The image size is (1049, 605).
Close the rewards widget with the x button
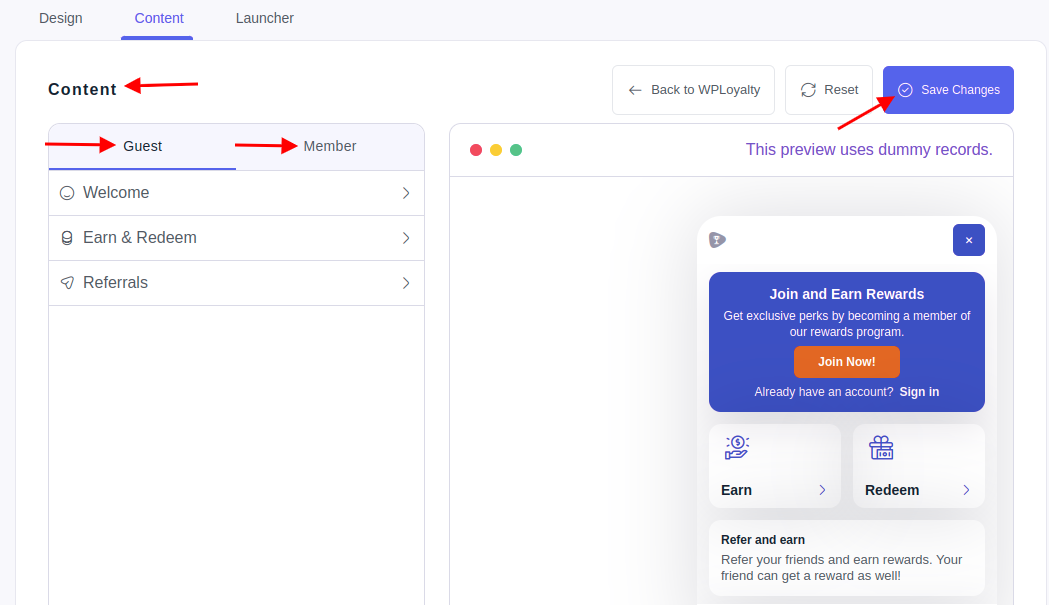968,240
